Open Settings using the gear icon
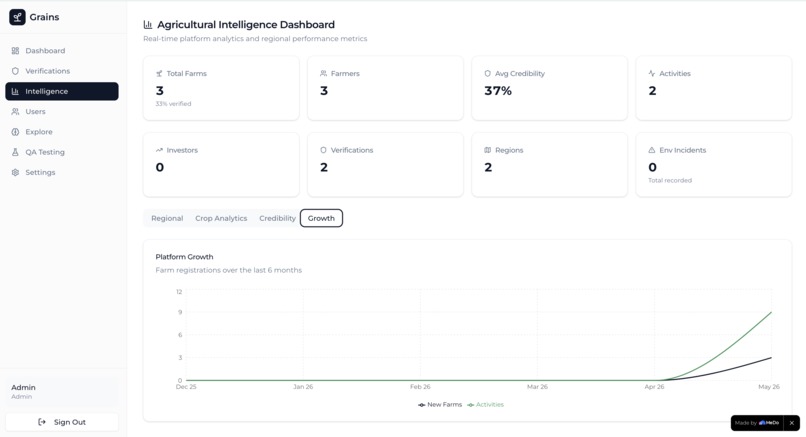The height and width of the screenshot is (437, 806). [x=15, y=173]
